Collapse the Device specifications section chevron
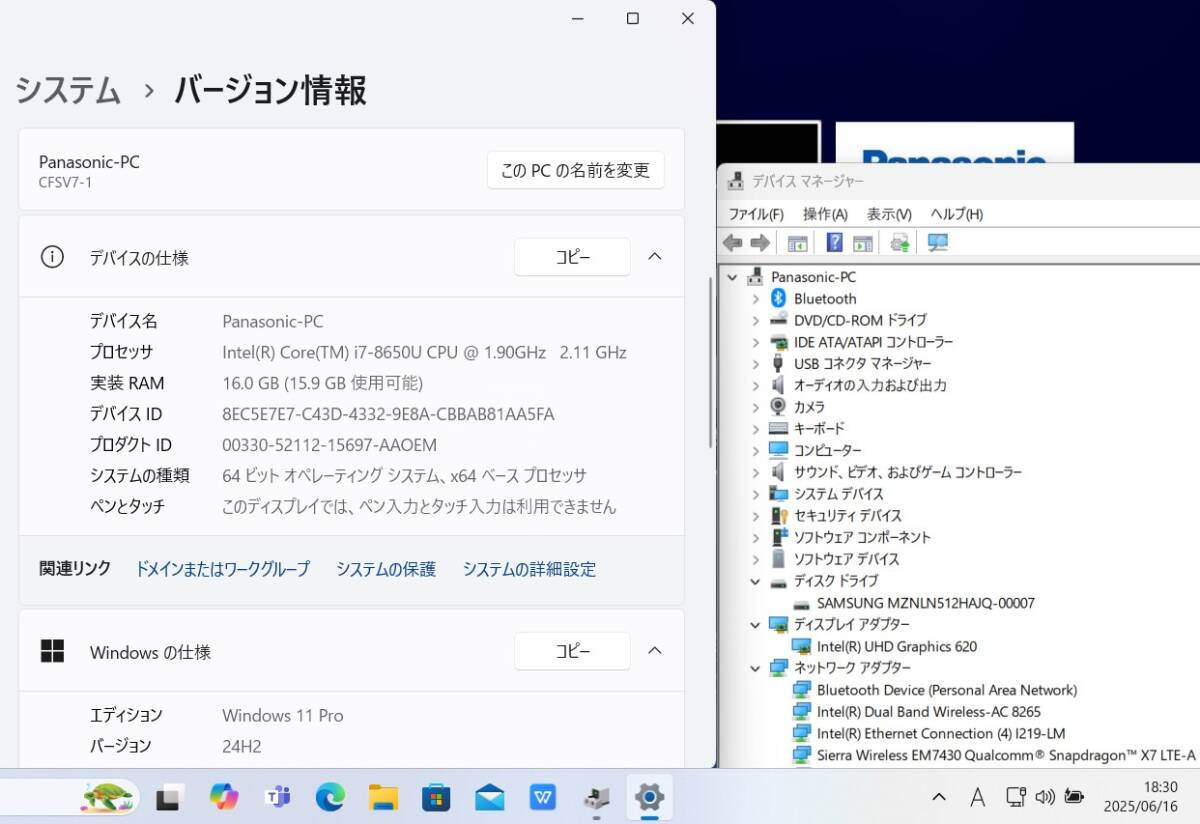 click(x=654, y=257)
